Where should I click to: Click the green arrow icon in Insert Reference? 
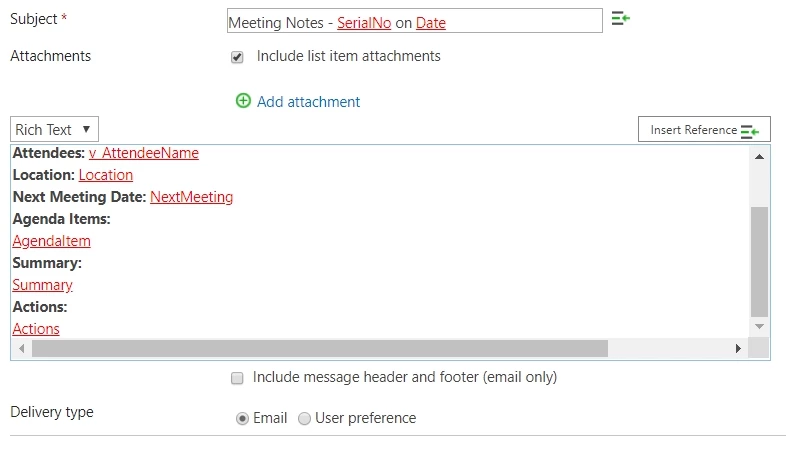pos(750,131)
